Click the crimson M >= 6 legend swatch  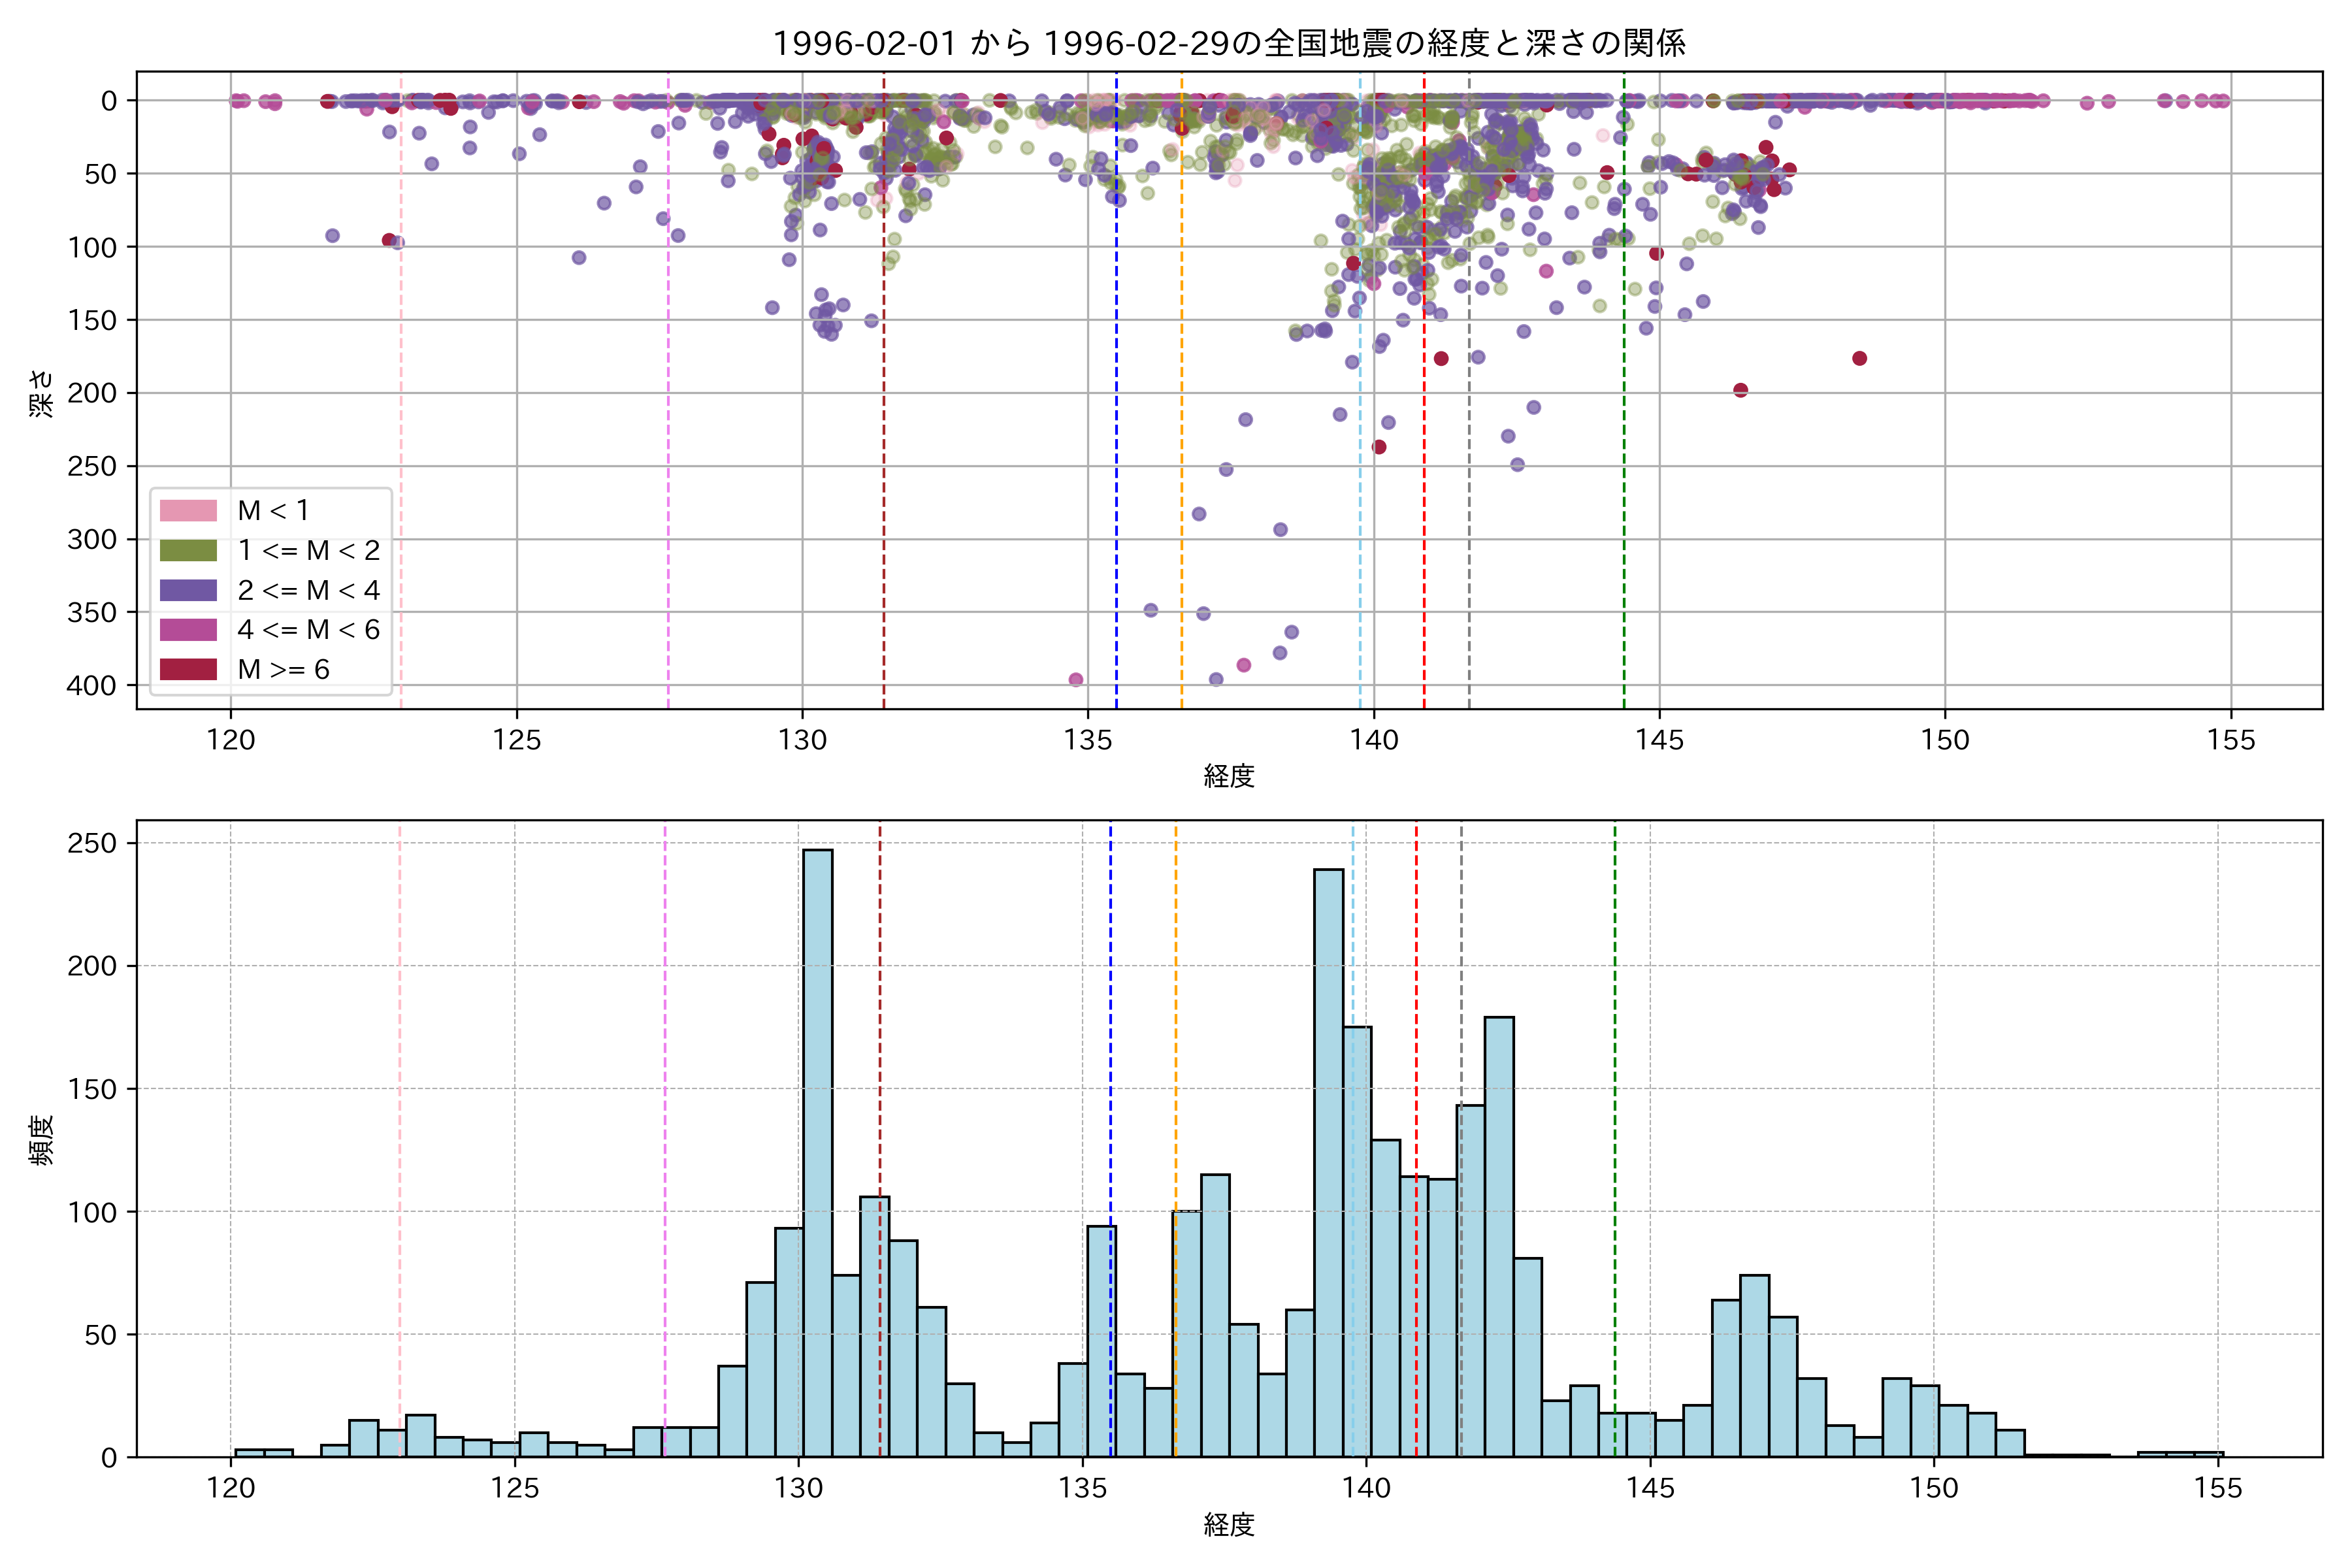click(188, 670)
